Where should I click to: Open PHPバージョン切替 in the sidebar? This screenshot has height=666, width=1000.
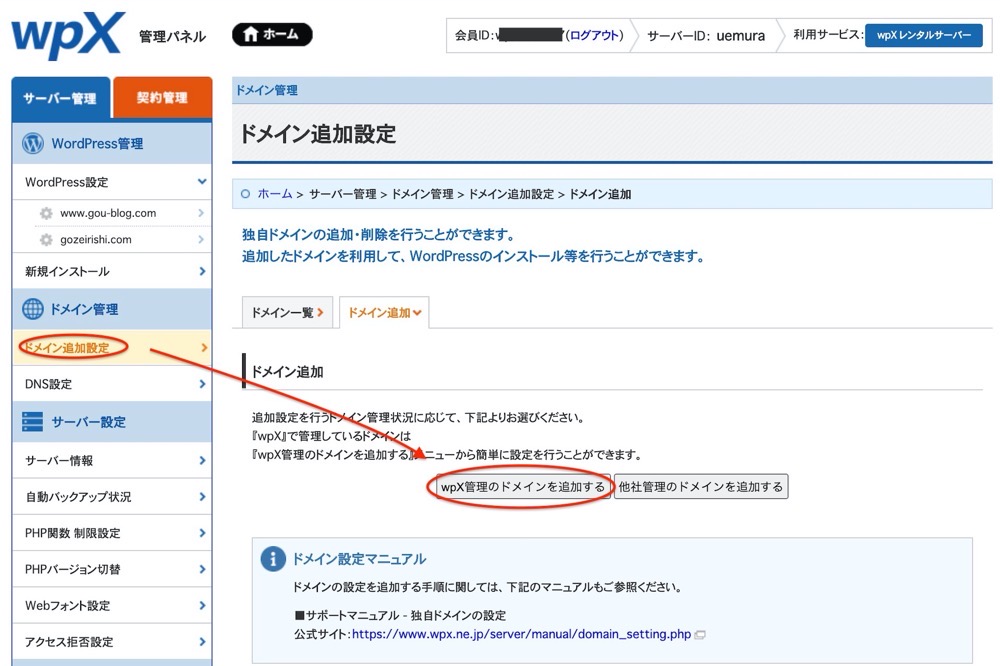point(112,570)
